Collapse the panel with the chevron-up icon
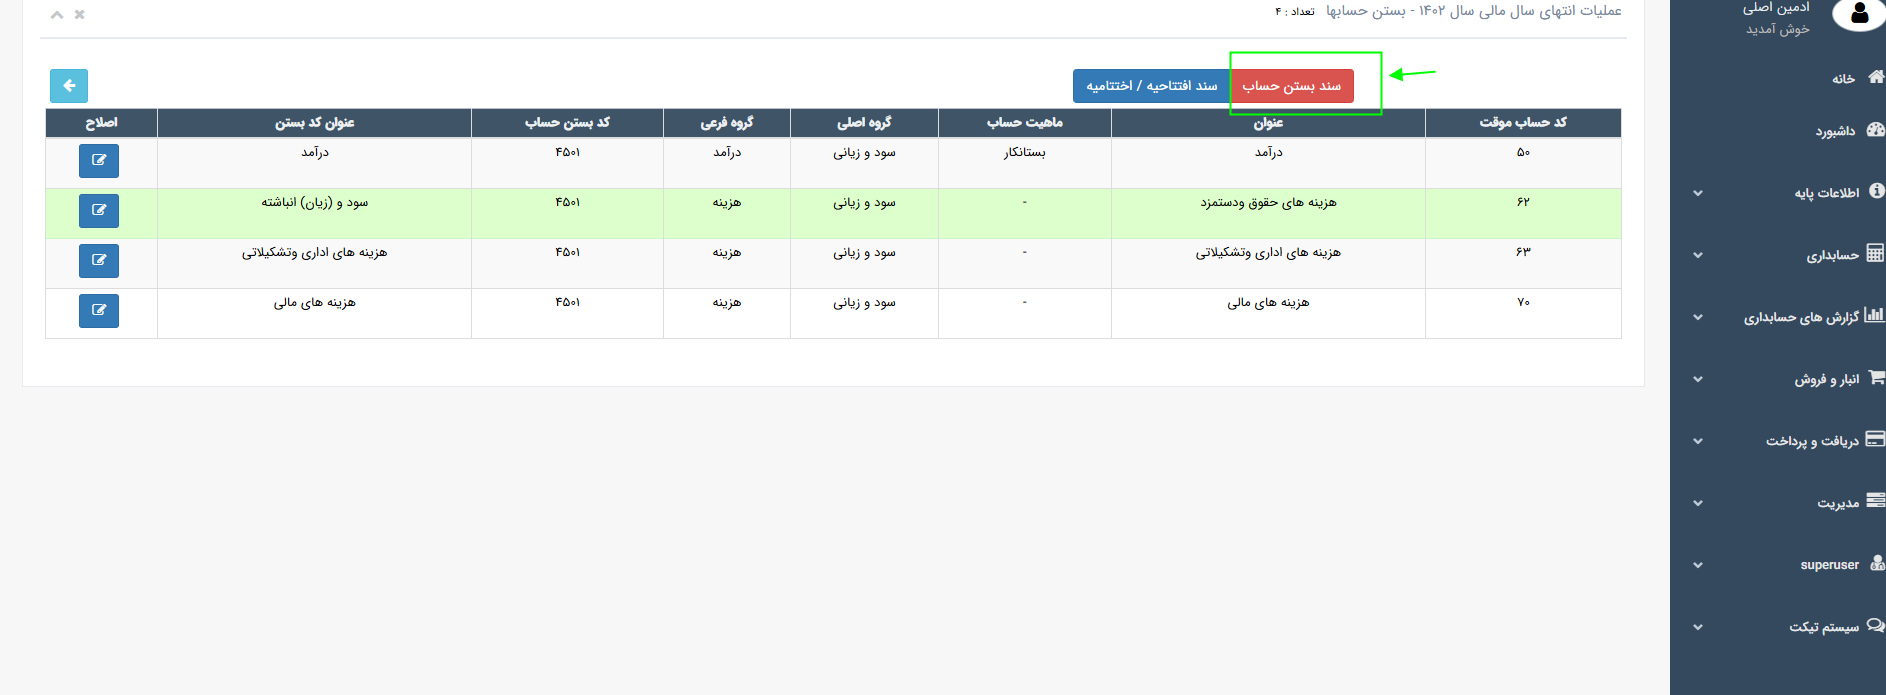This screenshot has width=1886, height=695. (57, 15)
